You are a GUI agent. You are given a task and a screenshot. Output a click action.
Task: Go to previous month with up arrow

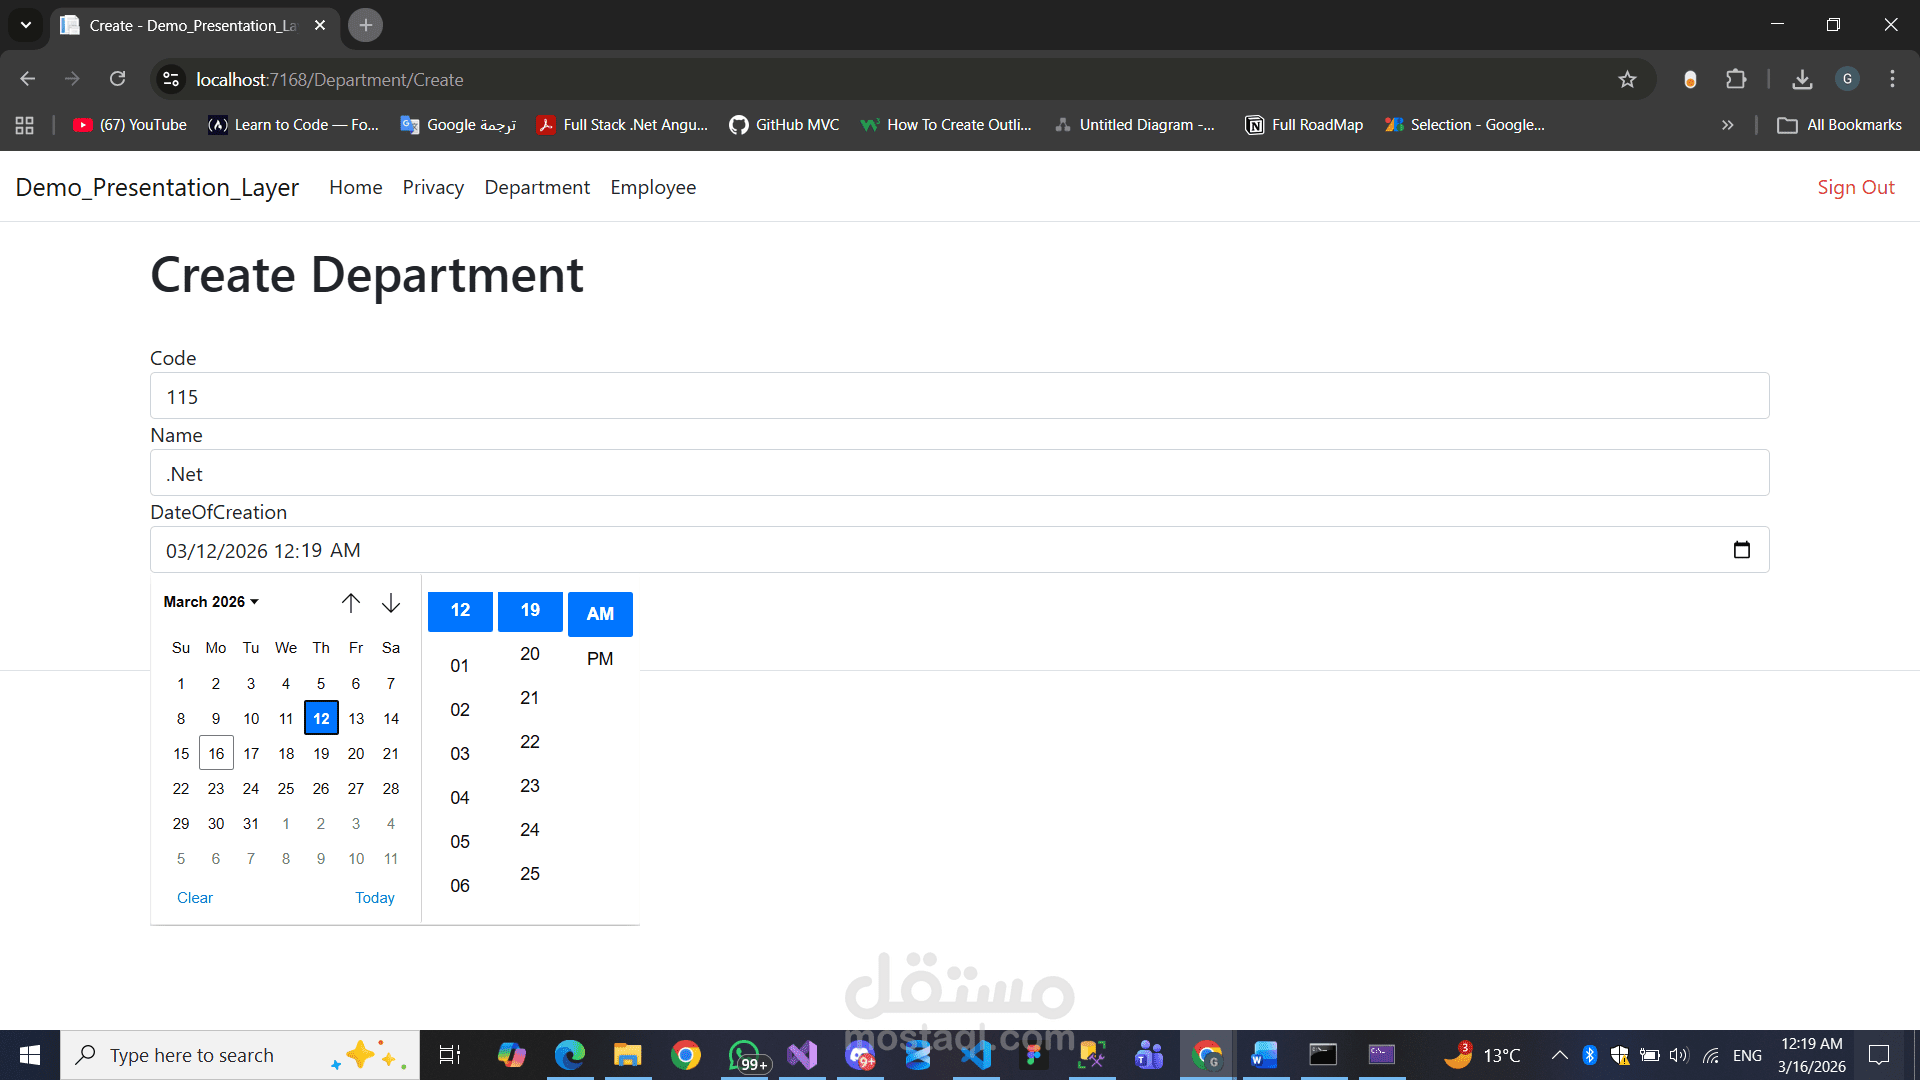pyautogui.click(x=350, y=602)
